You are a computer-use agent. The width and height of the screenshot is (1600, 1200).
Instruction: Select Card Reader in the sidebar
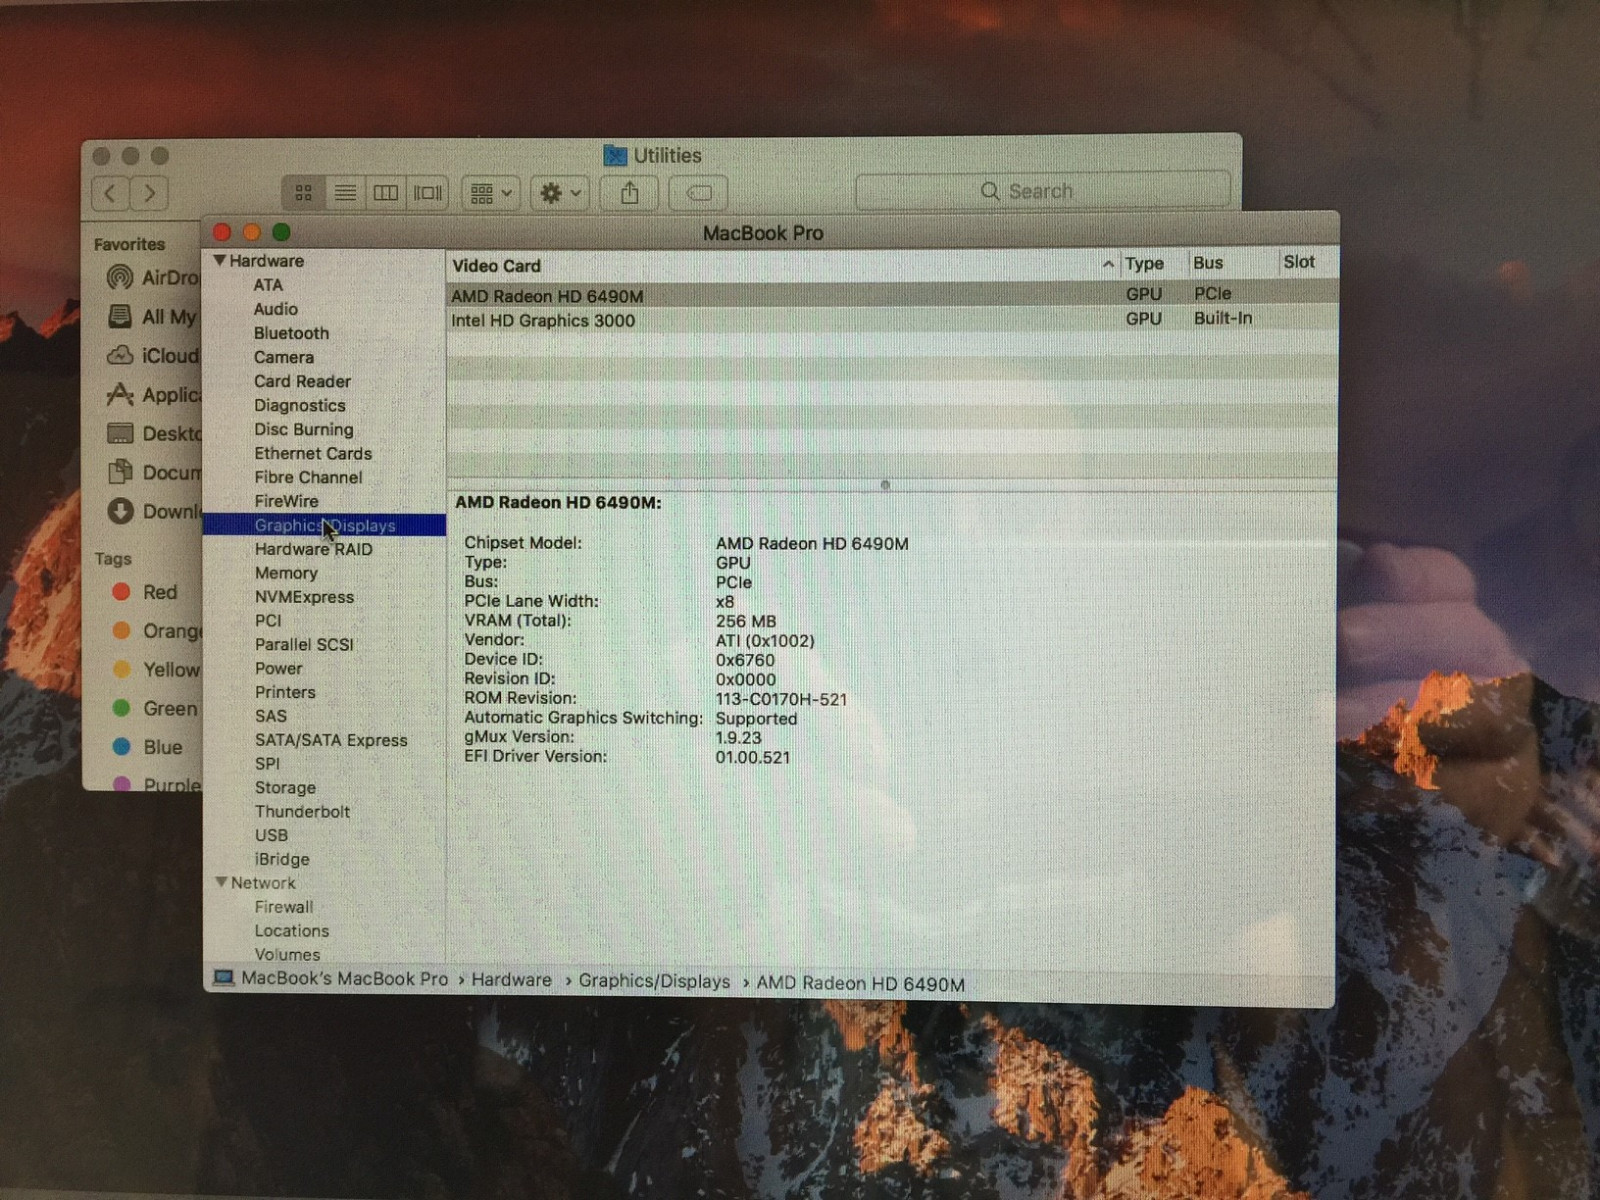pyautogui.click(x=302, y=381)
